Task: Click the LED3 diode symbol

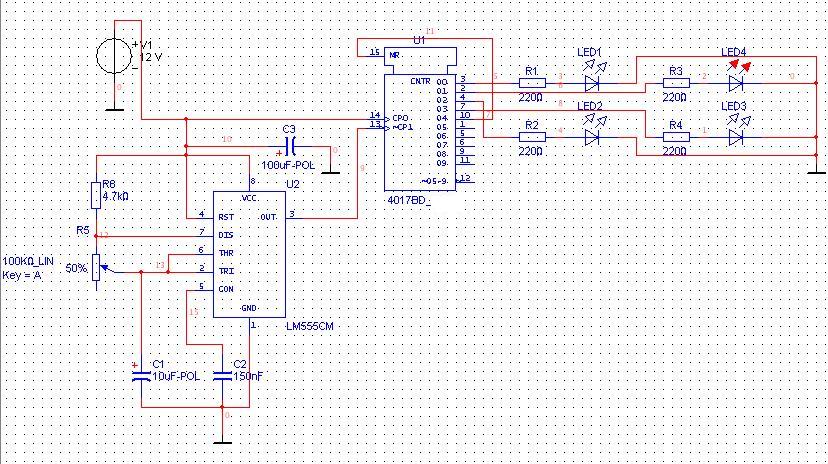Action: point(736,136)
